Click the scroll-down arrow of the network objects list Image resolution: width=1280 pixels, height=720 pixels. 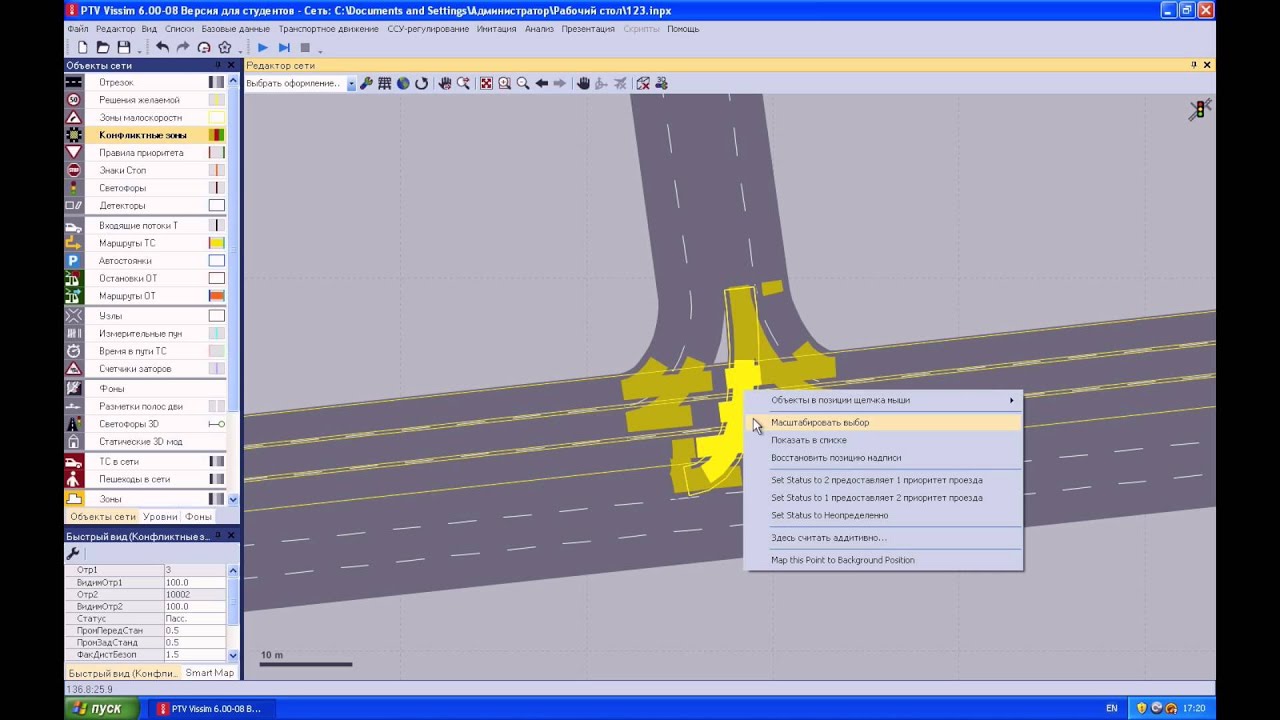pyautogui.click(x=234, y=499)
